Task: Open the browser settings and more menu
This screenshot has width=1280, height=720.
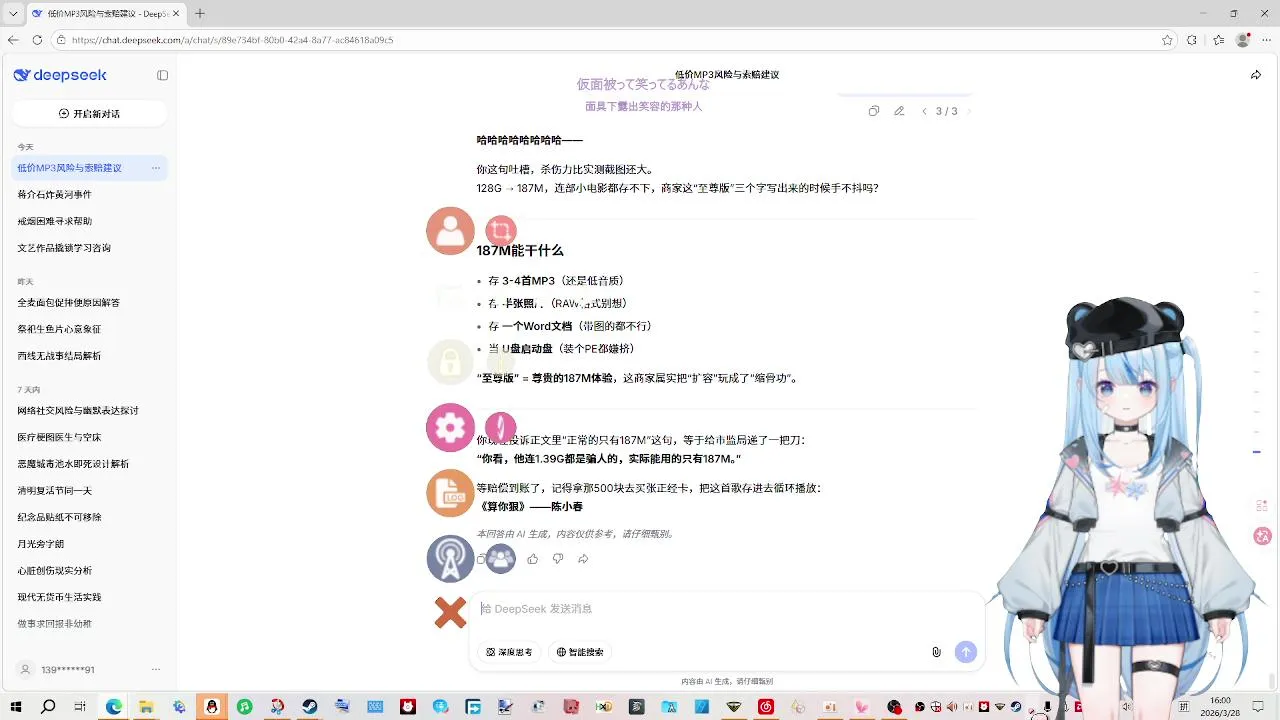Action: pyautogui.click(x=1267, y=40)
